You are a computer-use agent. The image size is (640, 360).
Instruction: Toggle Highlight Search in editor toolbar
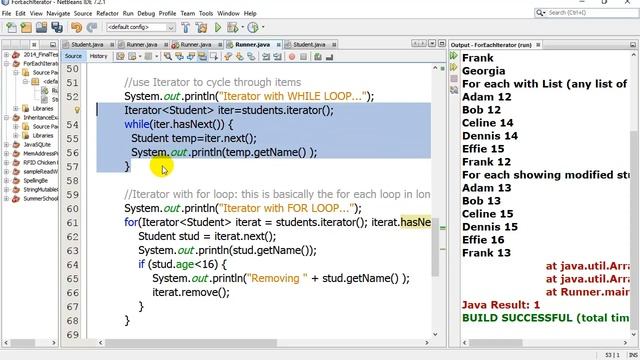coord(202,56)
